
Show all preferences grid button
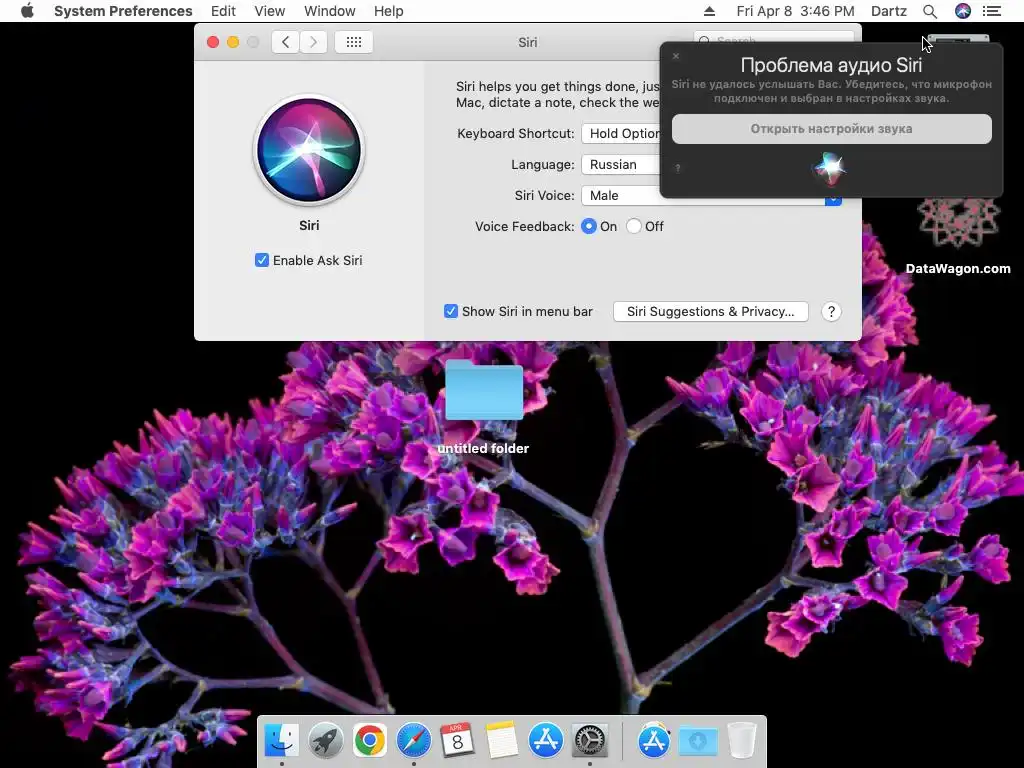click(353, 42)
